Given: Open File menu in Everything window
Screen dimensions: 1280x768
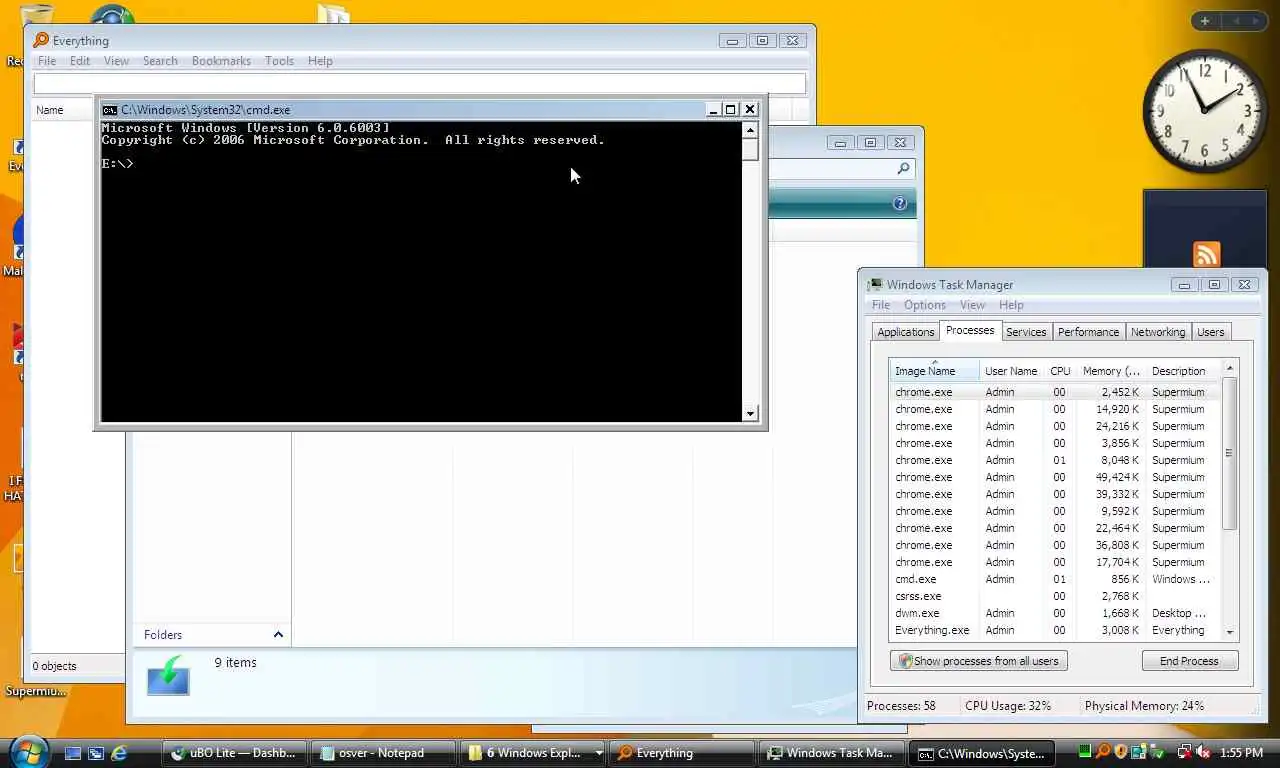Looking at the screenshot, I should coord(47,61).
